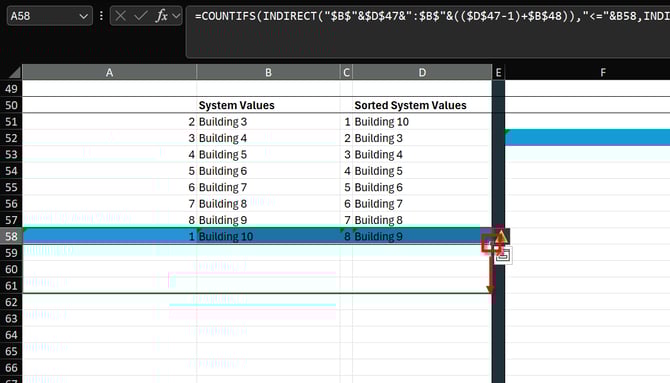Image resolution: width=670 pixels, height=383 pixels.
Task: Click the three-dot handle beside Name Box
Action: tap(101, 16)
